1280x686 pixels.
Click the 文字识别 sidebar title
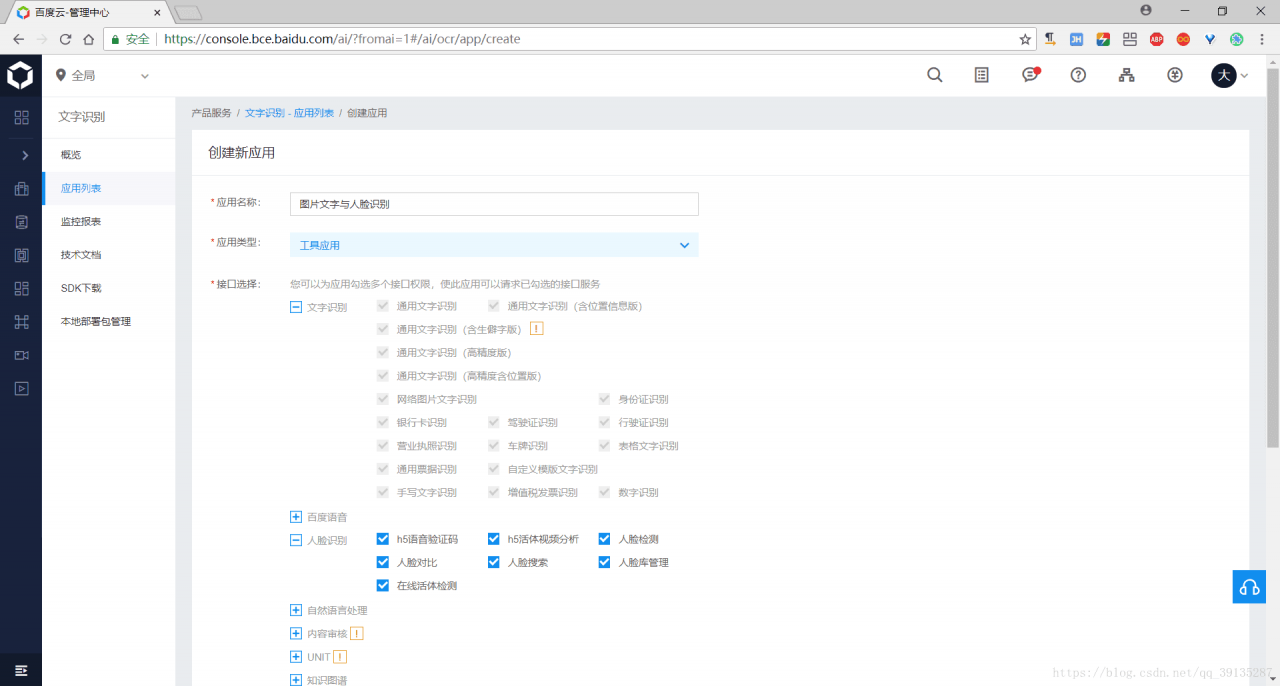click(x=82, y=117)
